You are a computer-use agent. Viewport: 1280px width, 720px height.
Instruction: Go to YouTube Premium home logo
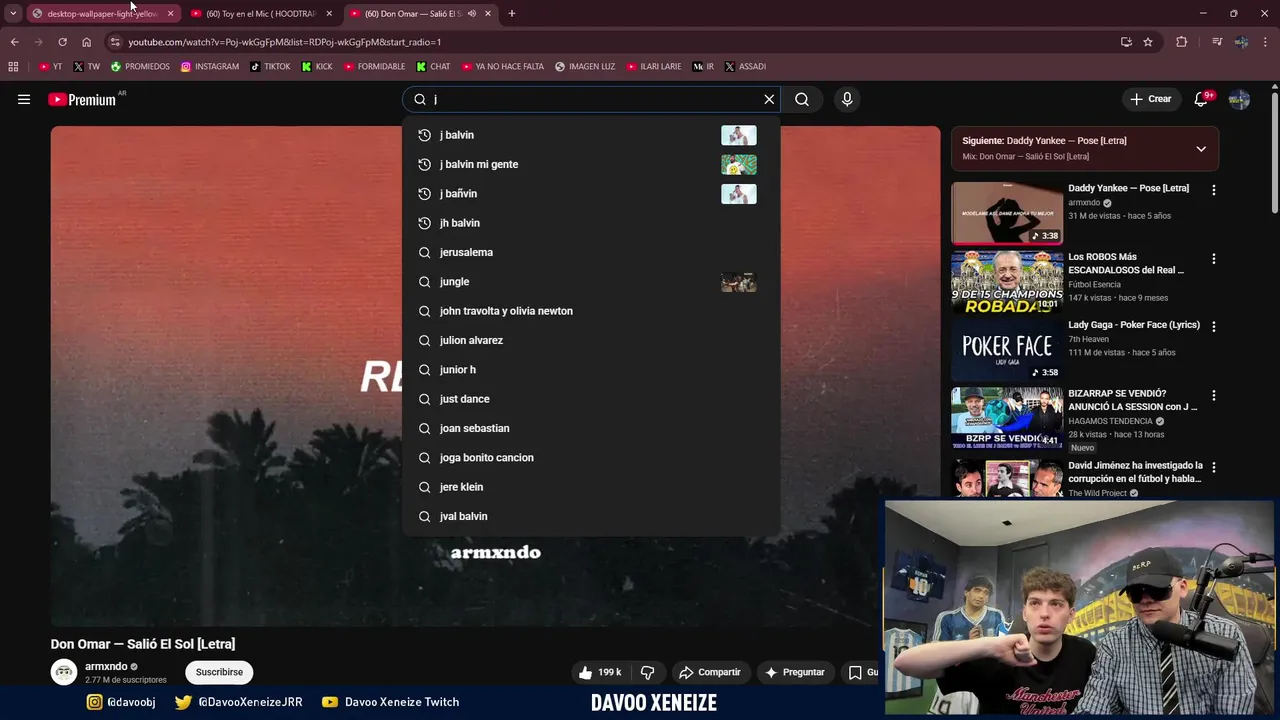(82, 99)
